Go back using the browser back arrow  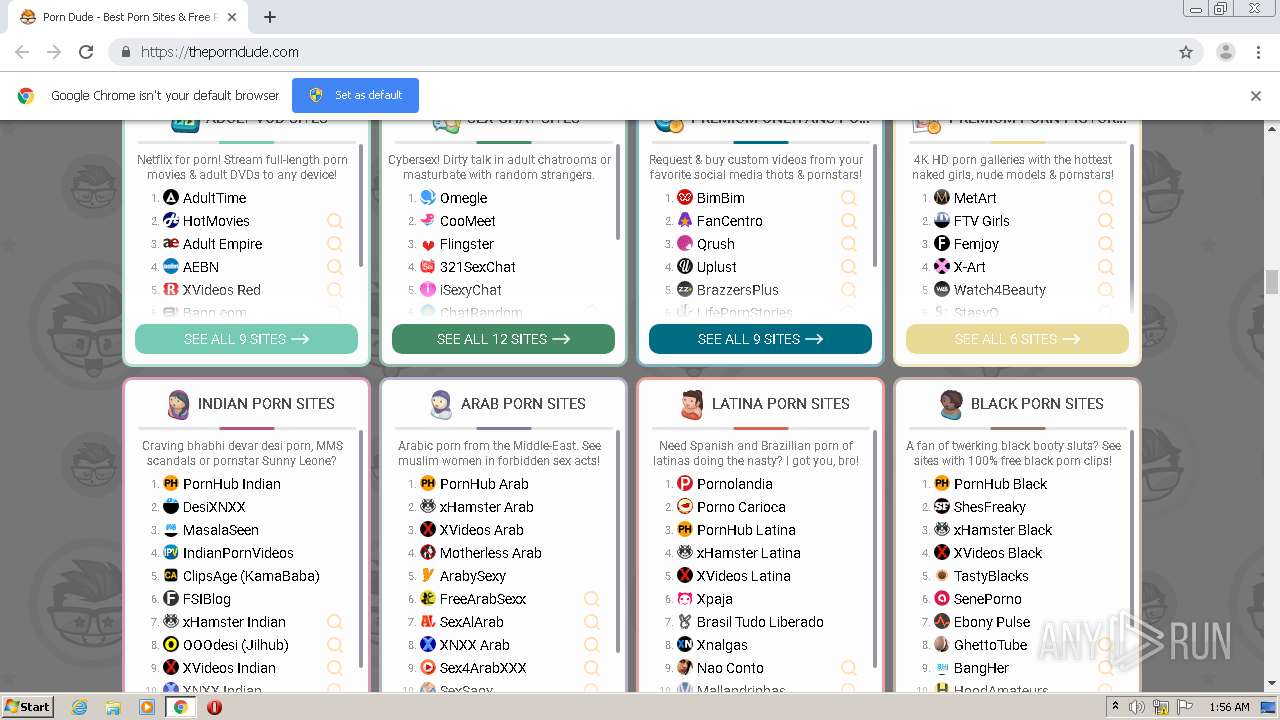tap(22, 52)
